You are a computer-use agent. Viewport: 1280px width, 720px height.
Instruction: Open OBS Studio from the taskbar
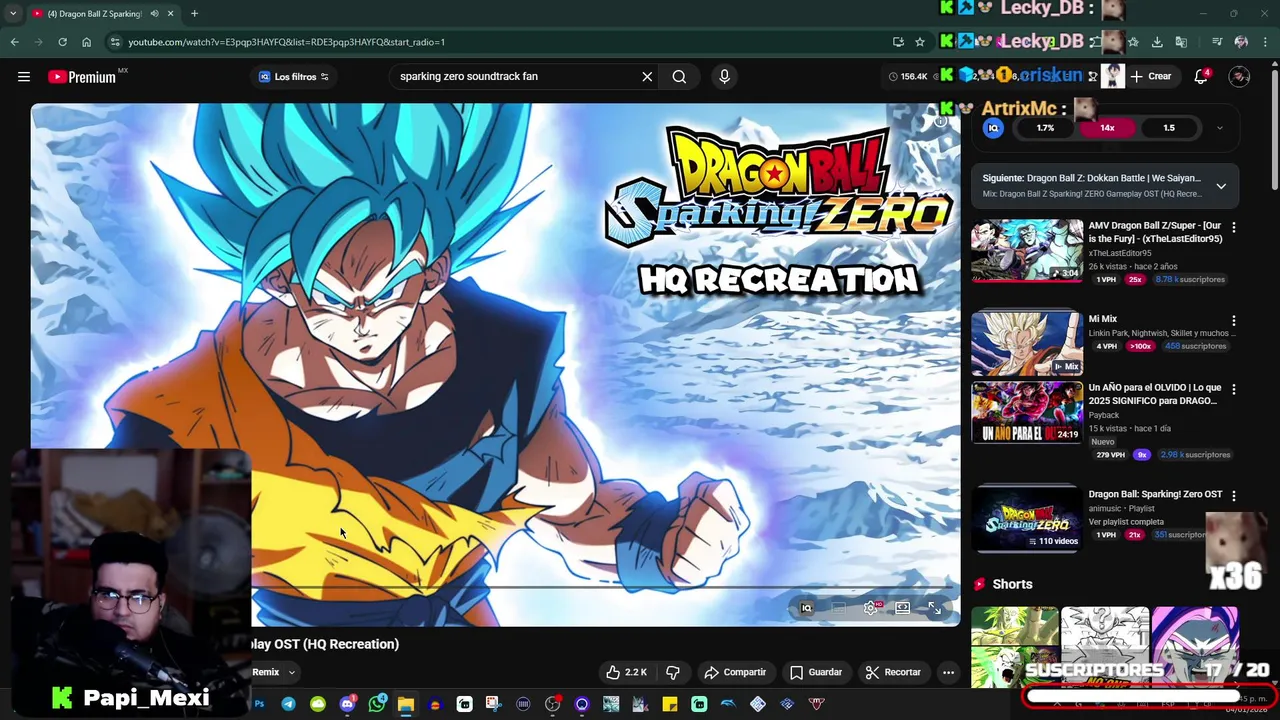(552, 704)
